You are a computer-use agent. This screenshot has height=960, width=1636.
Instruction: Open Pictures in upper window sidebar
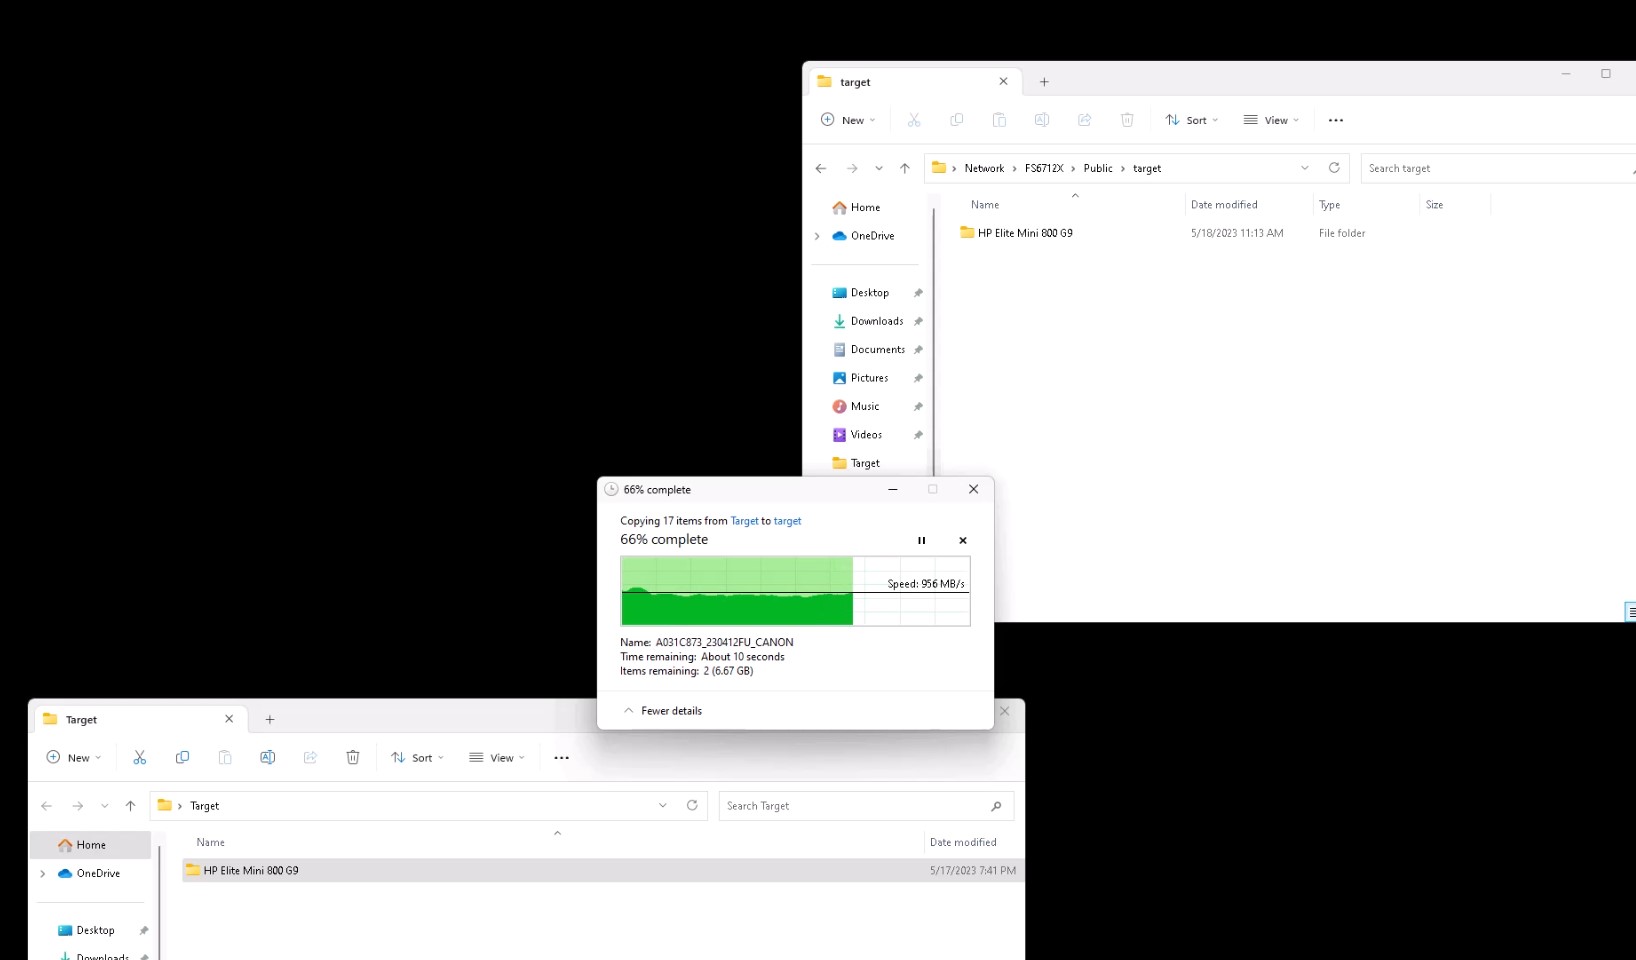coord(870,378)
